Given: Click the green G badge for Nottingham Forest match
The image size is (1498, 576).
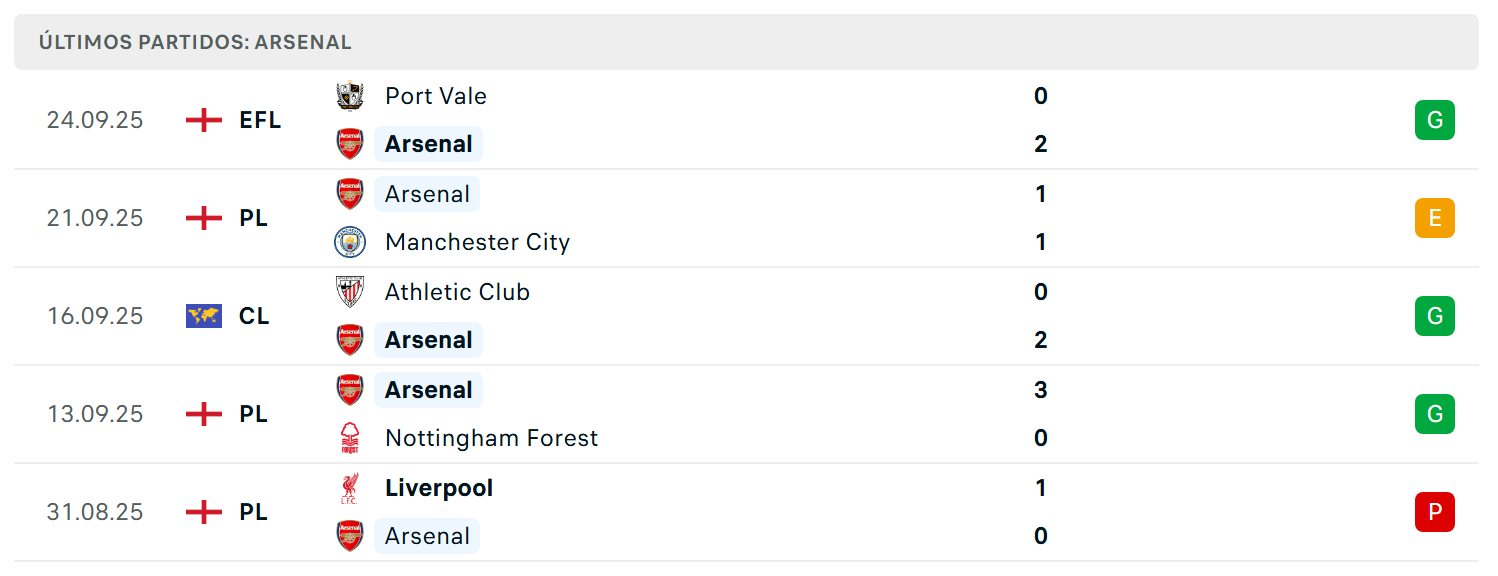Looking at the screenshot, I should (1435, 414).
